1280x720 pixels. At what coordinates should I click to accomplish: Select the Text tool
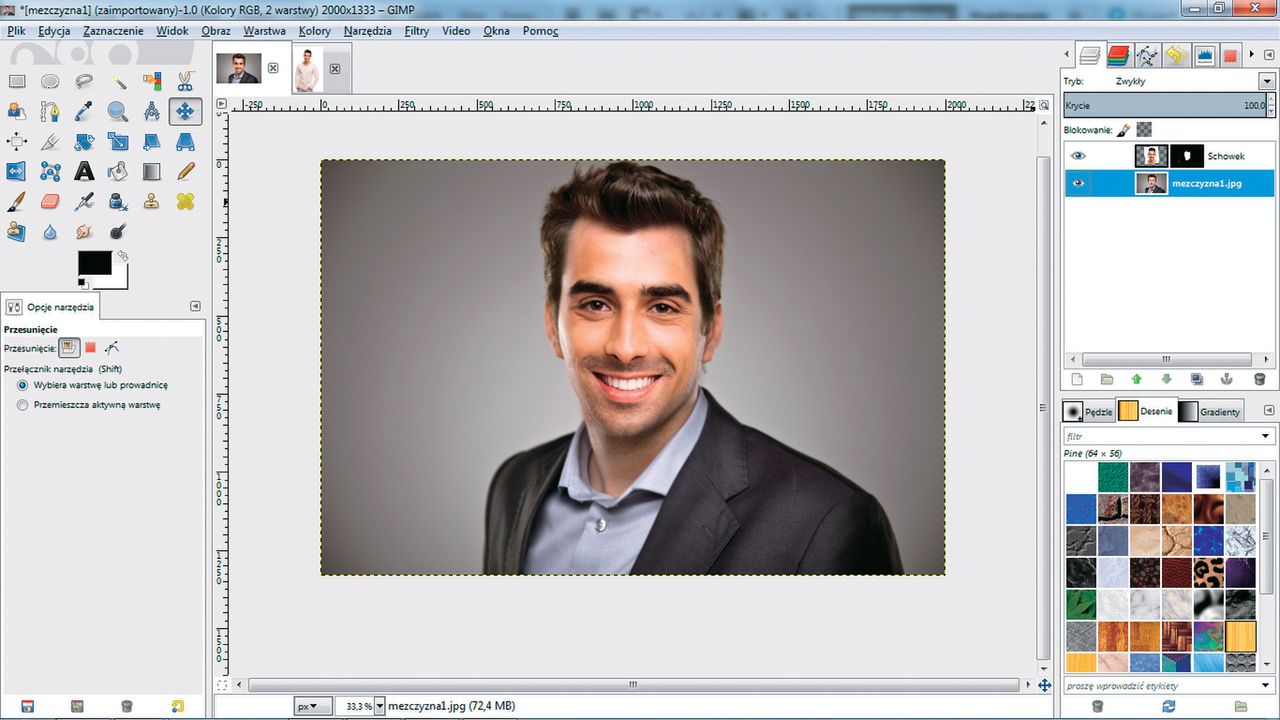point(84,171)
